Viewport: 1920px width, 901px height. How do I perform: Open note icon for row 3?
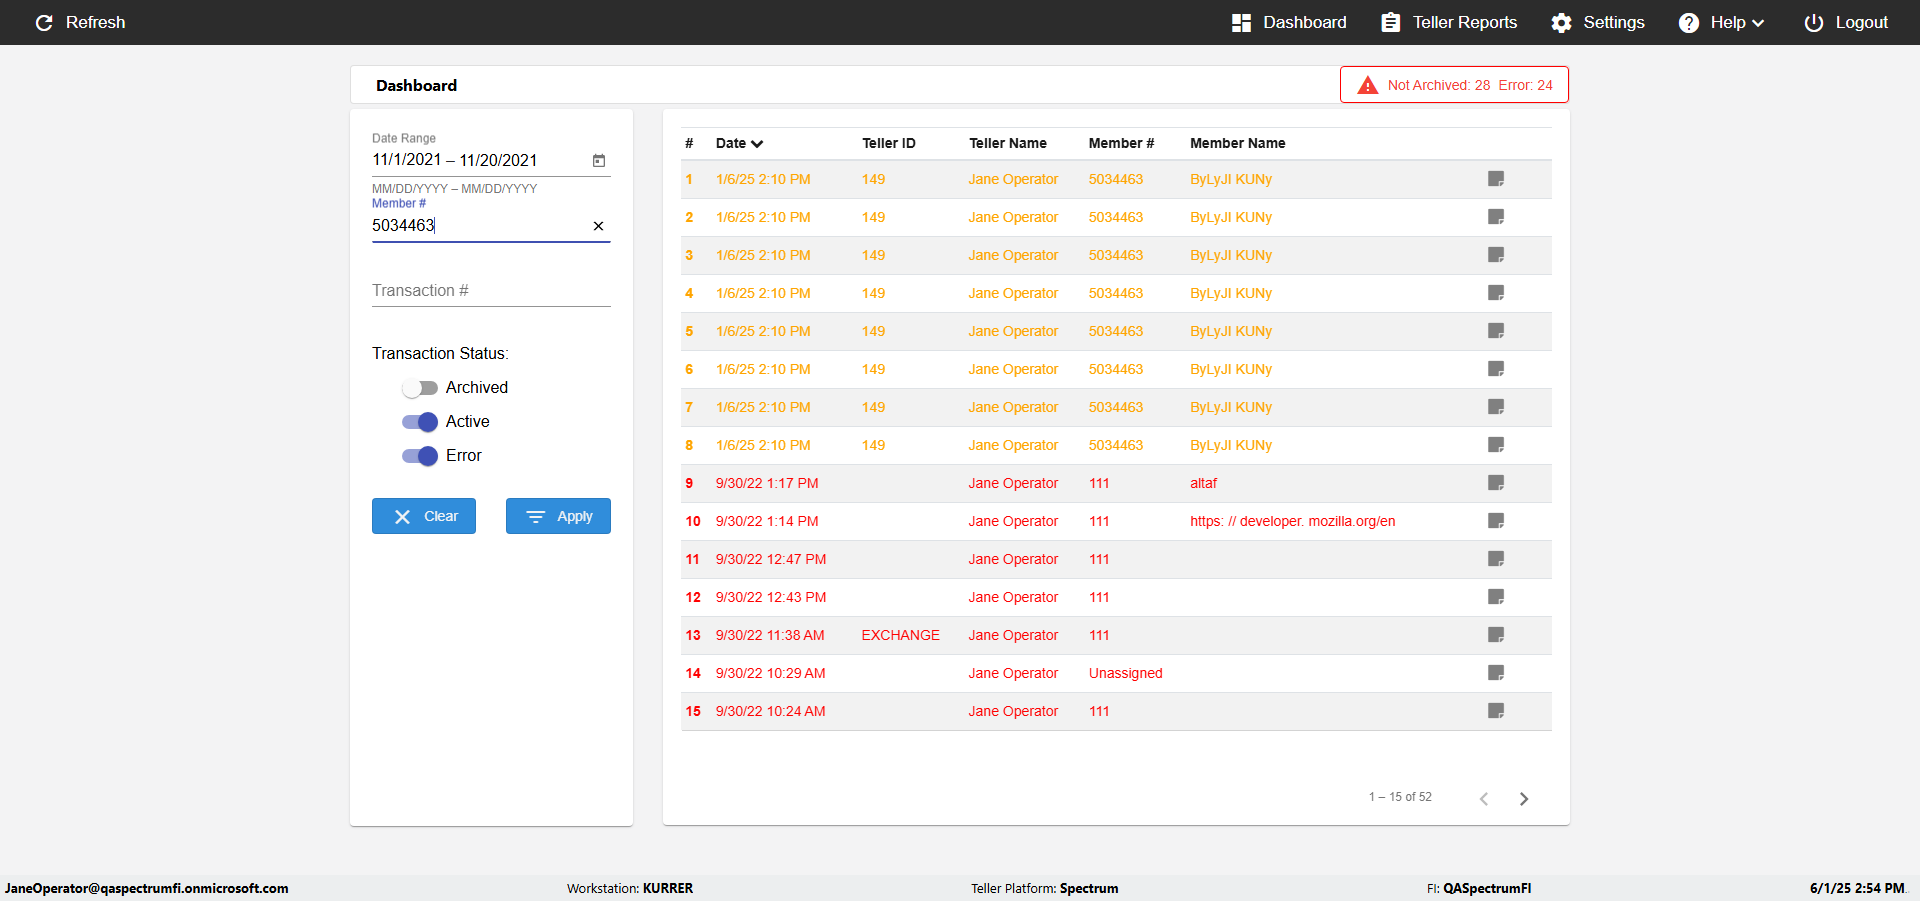(x=1496, y=255)
